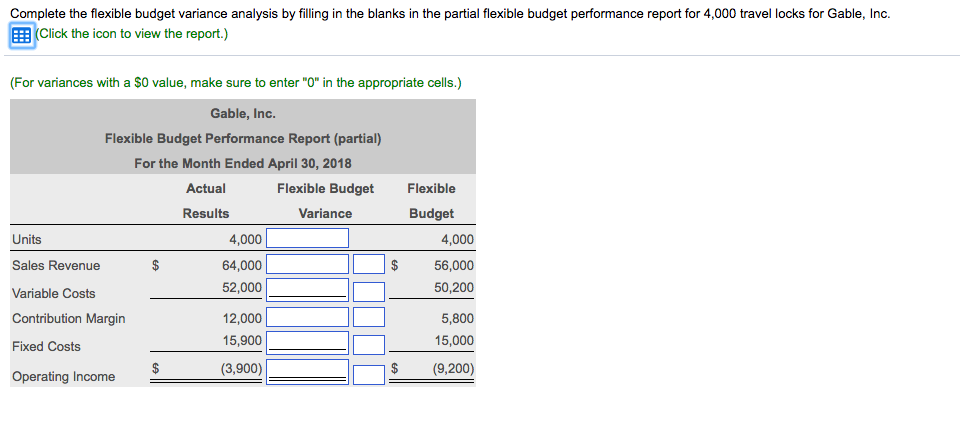Click flexible budget sales revenue 56,000
This screenshot has height=436, width=960.
[454, 265]
